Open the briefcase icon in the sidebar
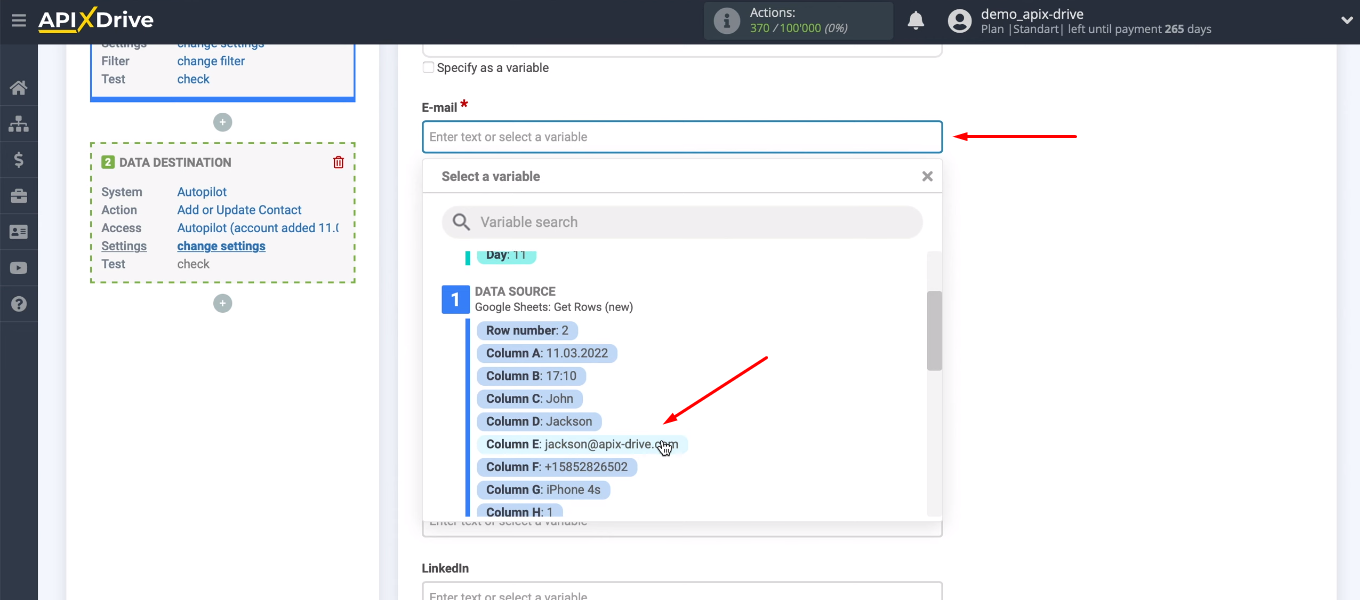Screen dimensions: 1360x600 click(x=19, y=196)
